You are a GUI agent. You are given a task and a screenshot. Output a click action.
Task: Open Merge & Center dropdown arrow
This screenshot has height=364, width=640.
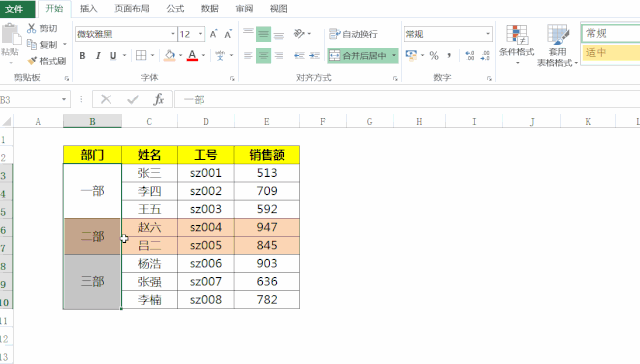(394, 55)
